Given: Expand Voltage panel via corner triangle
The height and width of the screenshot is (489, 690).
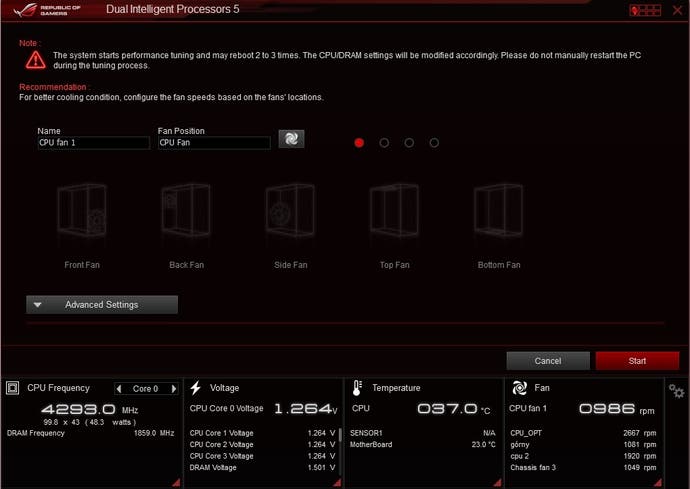Looking at the screenshot, I should click(338, 482).
